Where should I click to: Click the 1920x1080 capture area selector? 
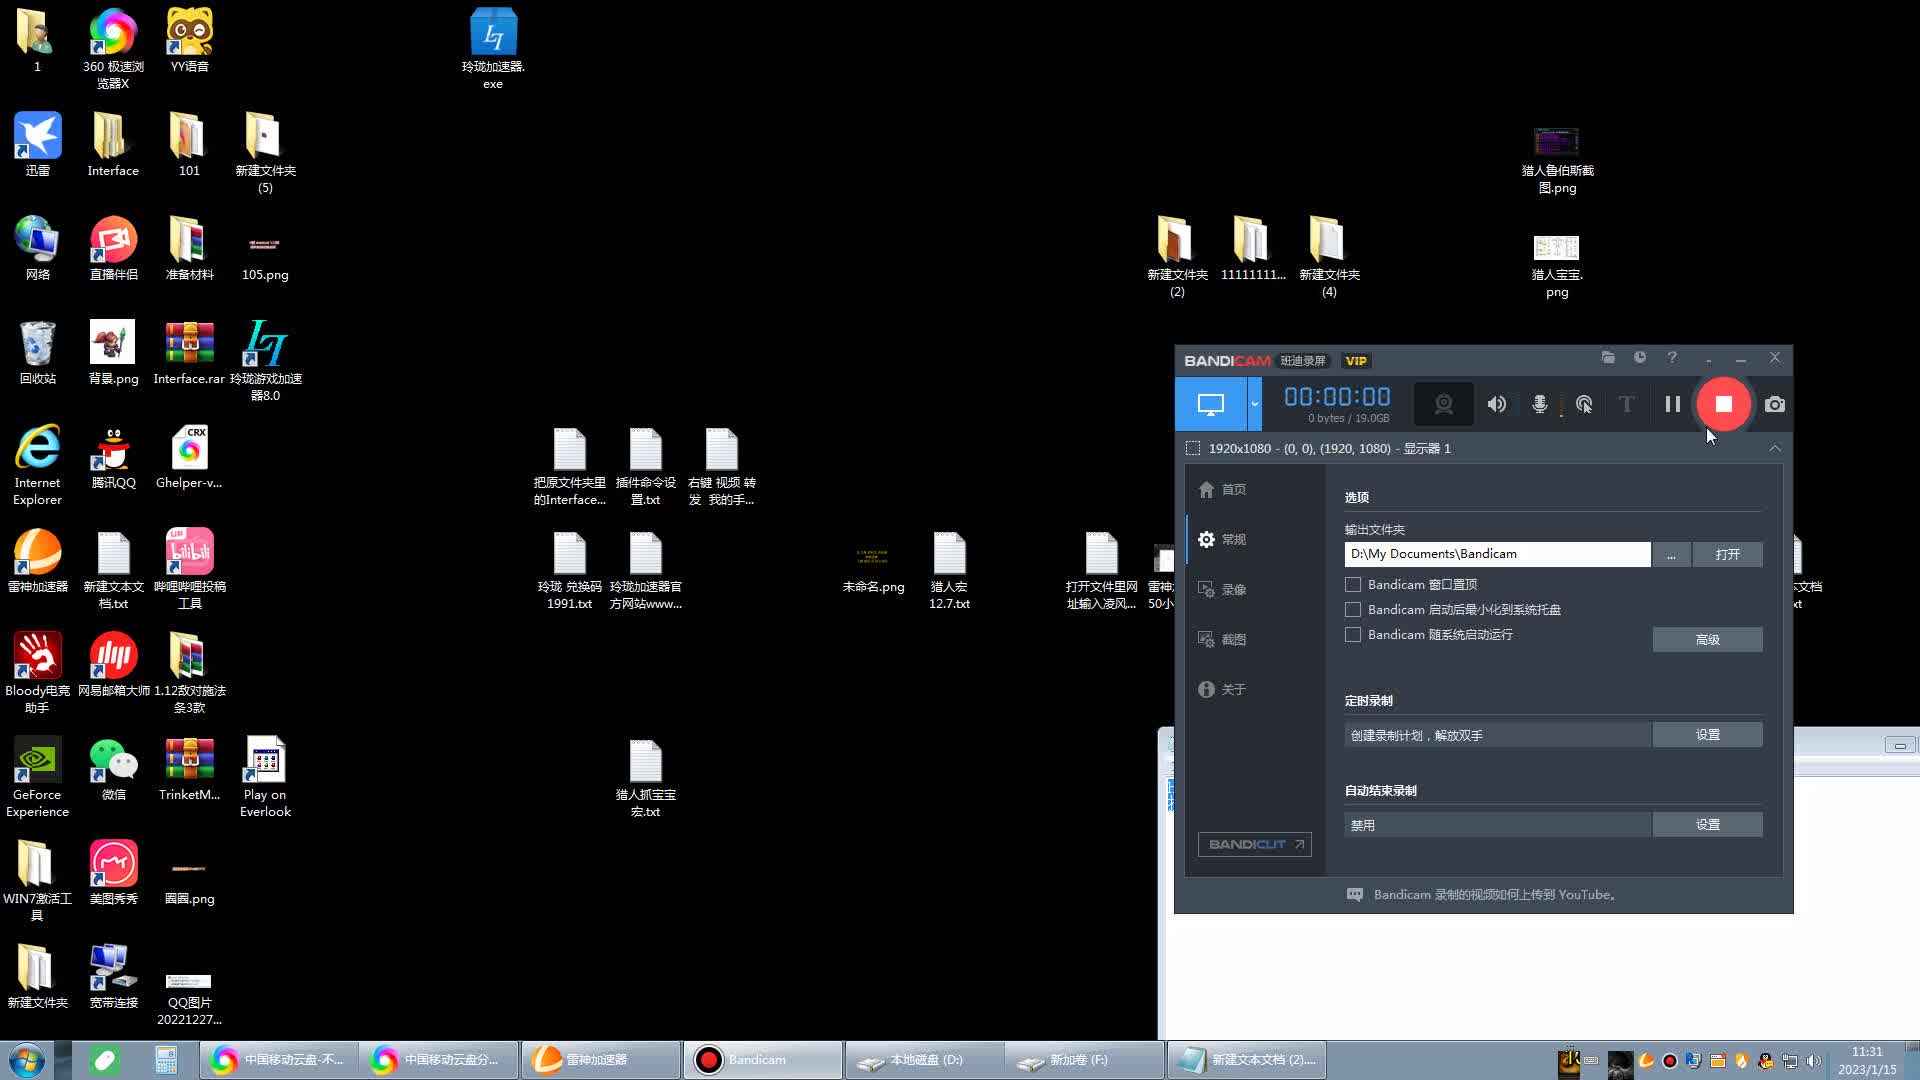coord(1329,448)
